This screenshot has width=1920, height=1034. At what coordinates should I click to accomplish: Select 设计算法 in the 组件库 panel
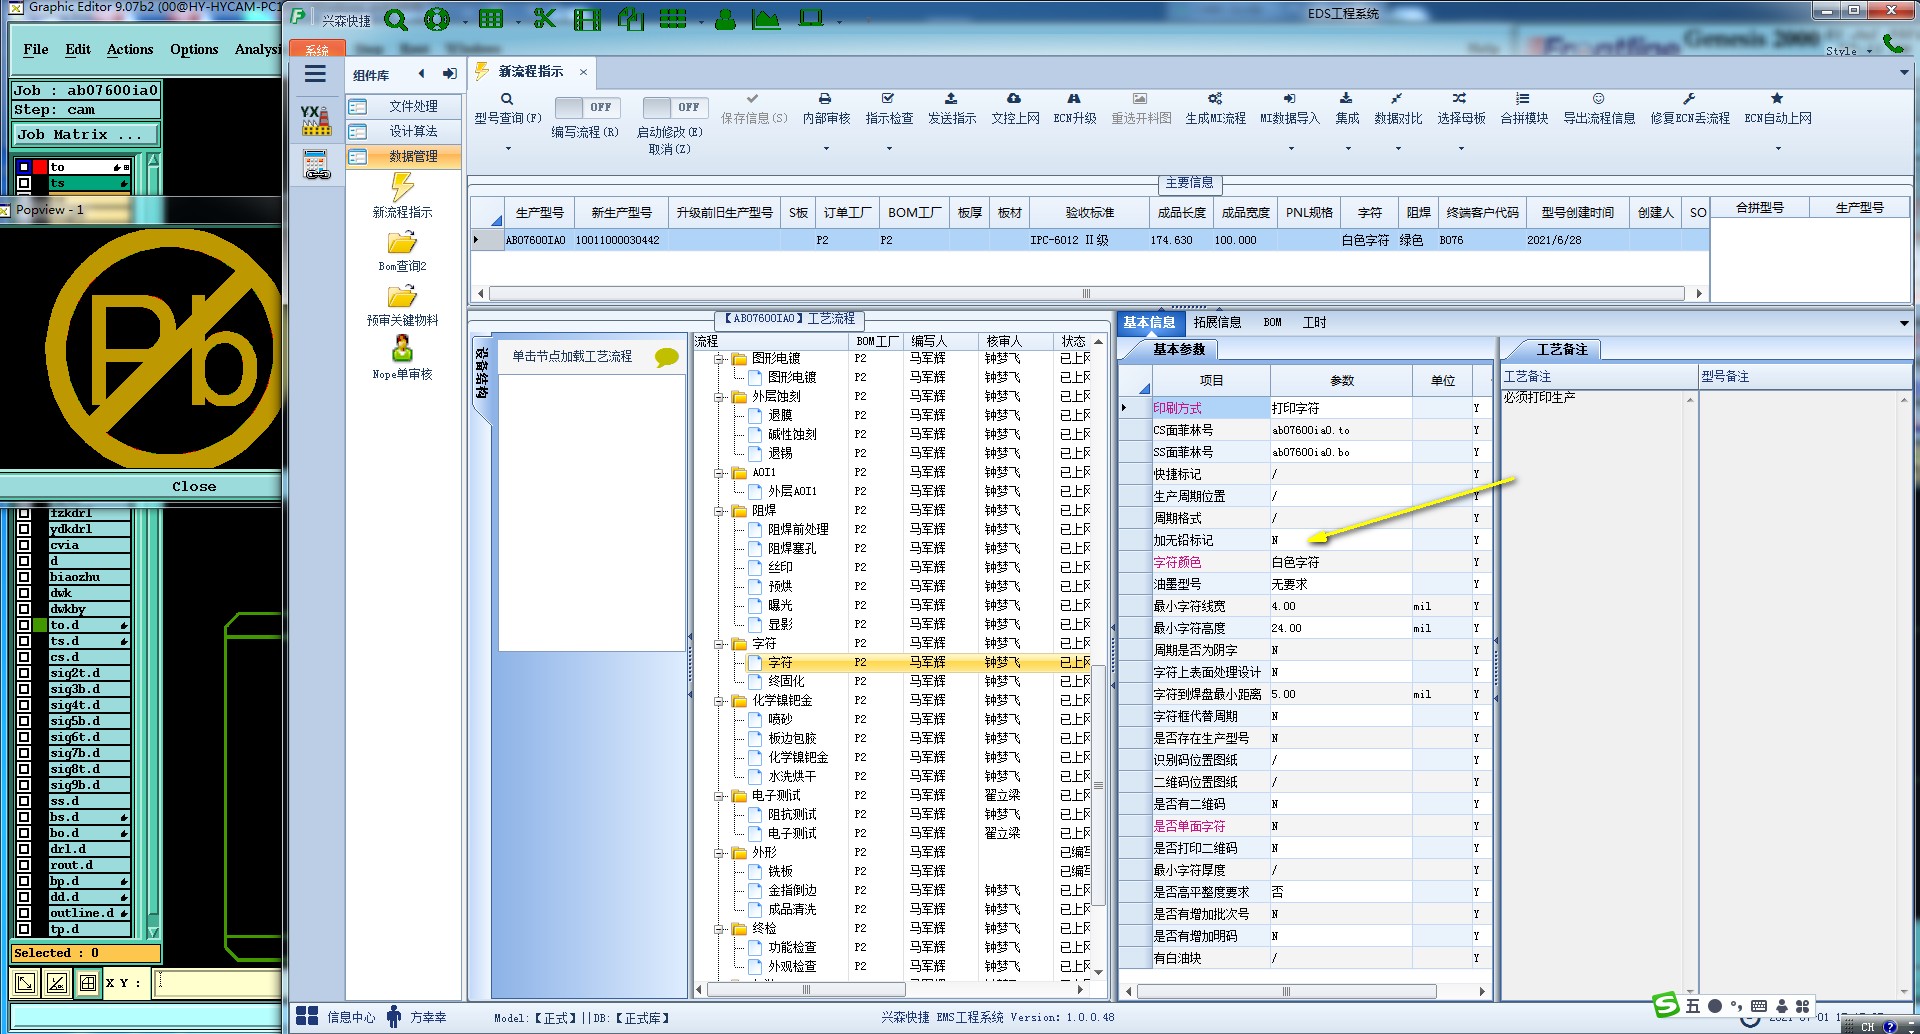pyautogui.click(x=403, y=131)
